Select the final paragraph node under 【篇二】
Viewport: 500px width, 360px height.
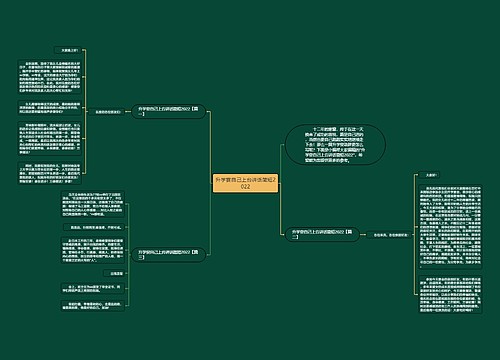point(450,294)
